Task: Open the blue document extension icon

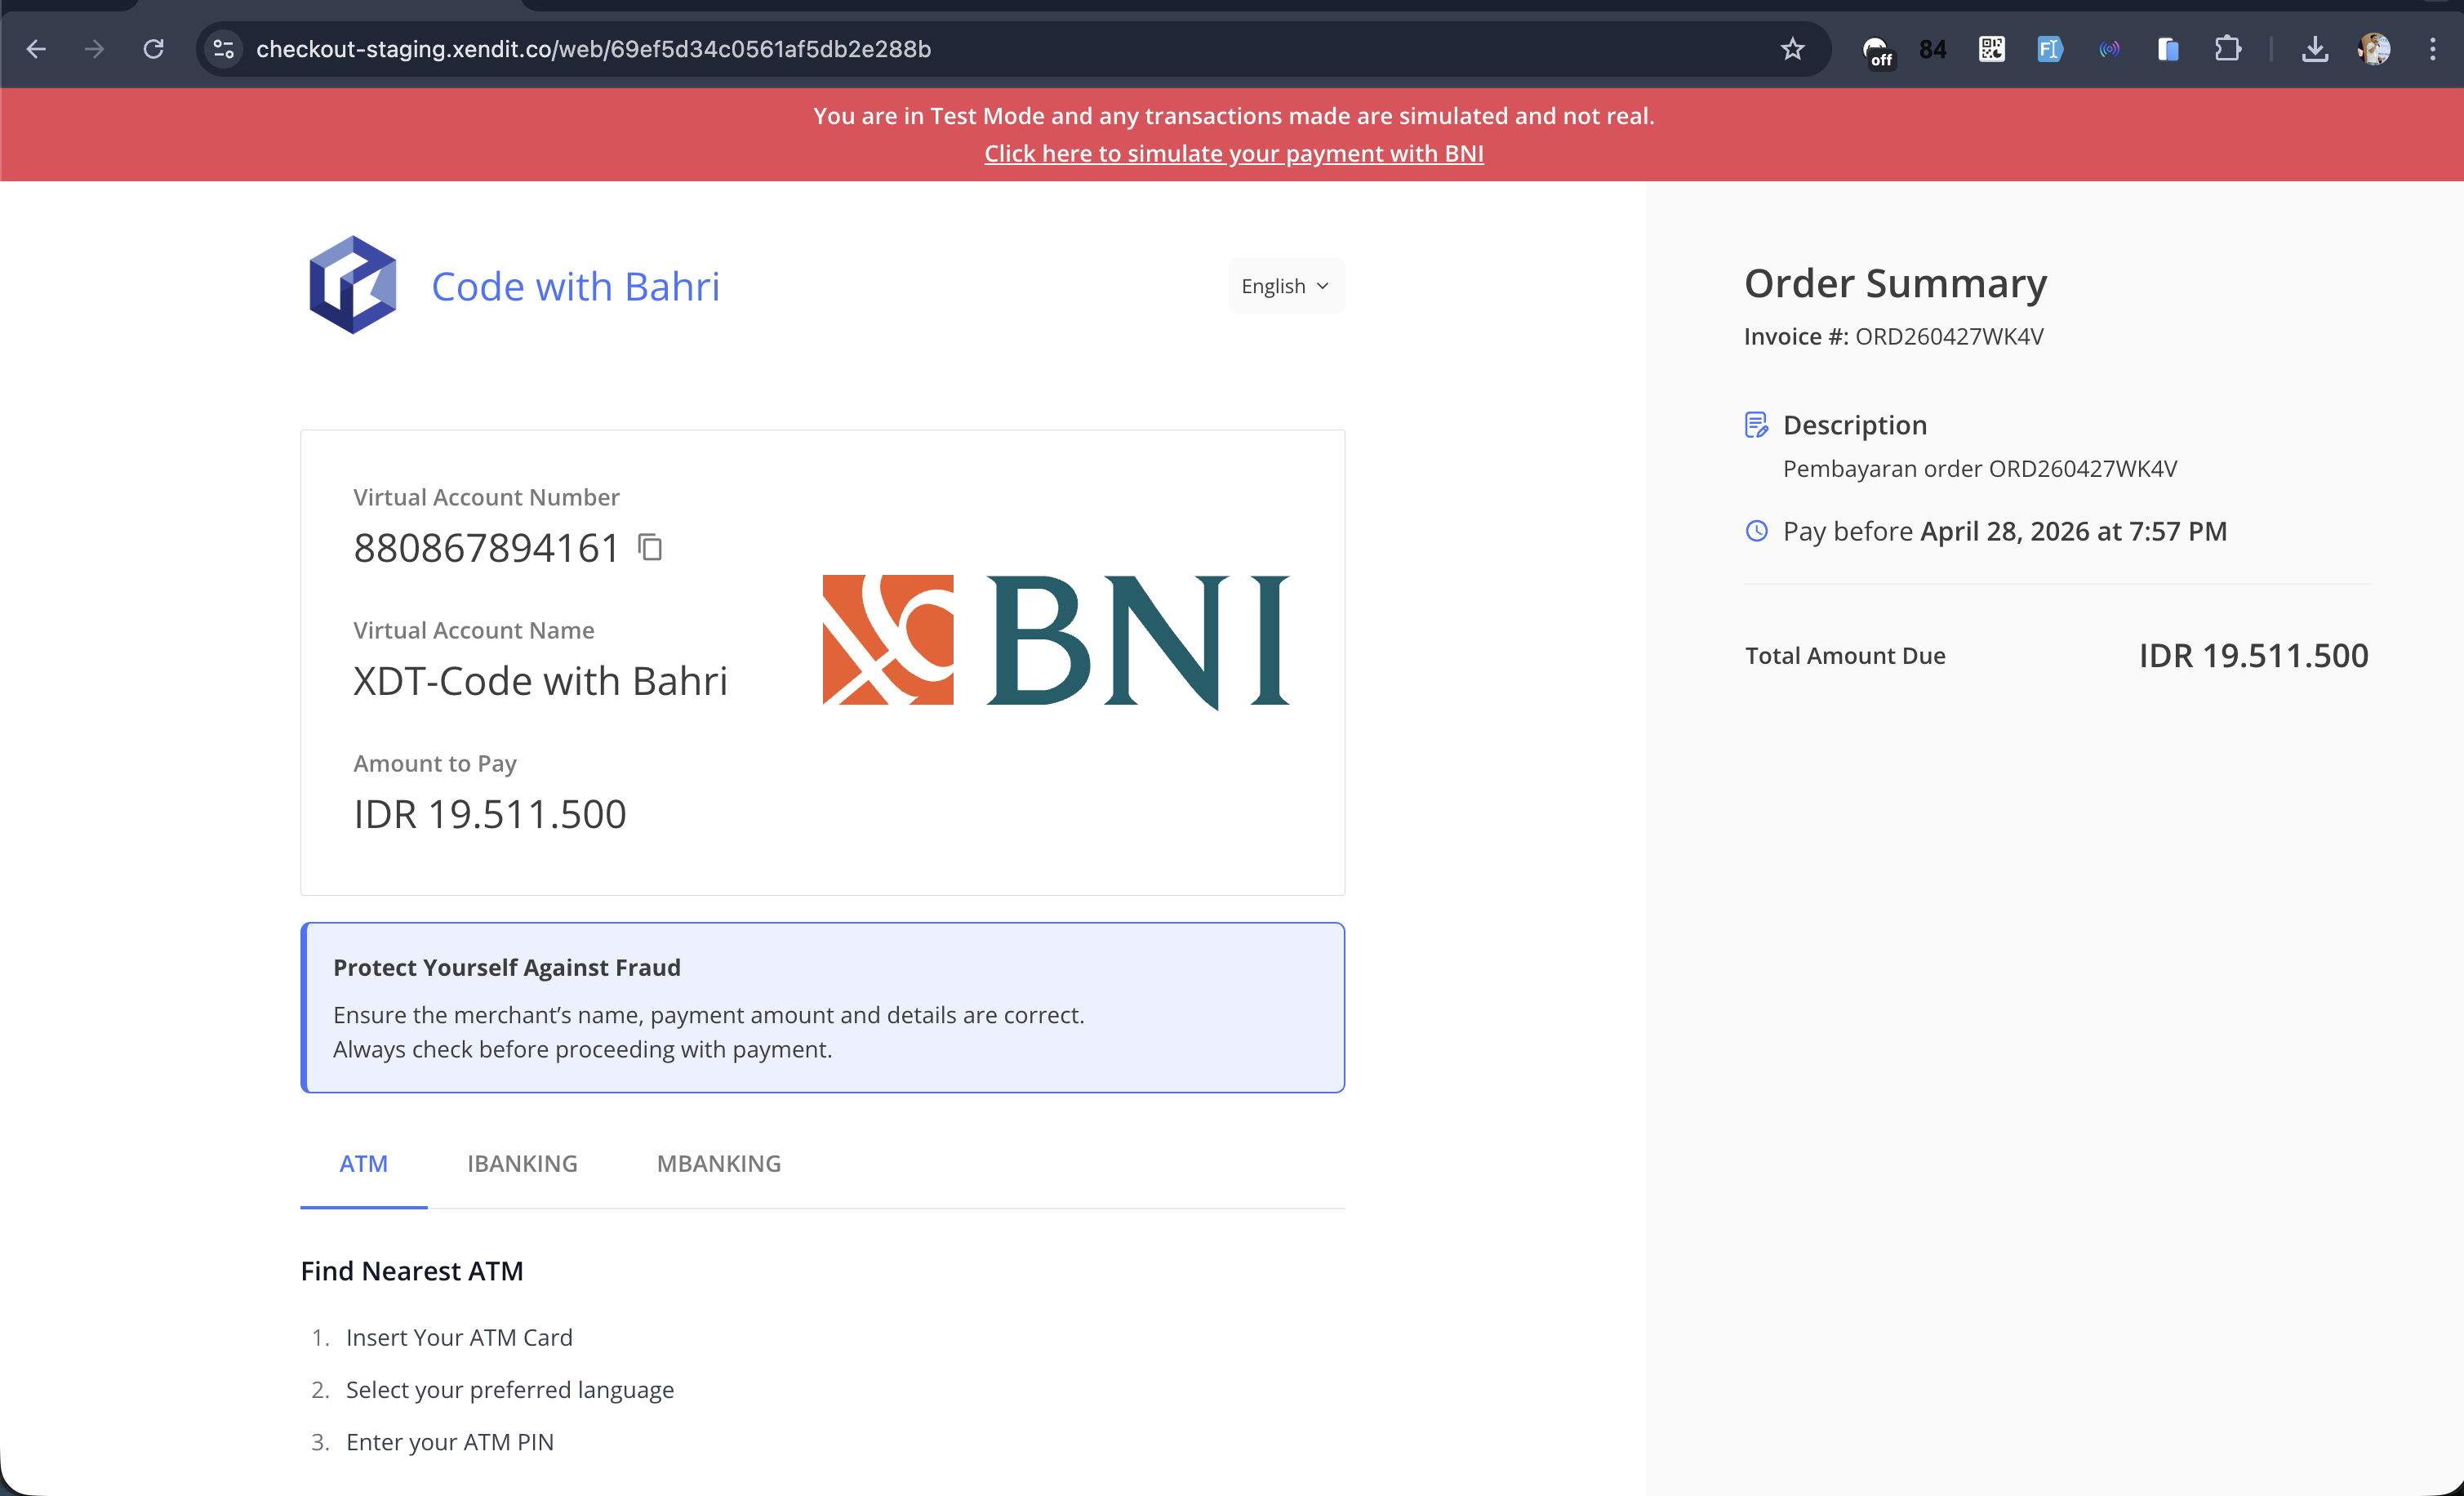Action: click(x=2168, y=49)
